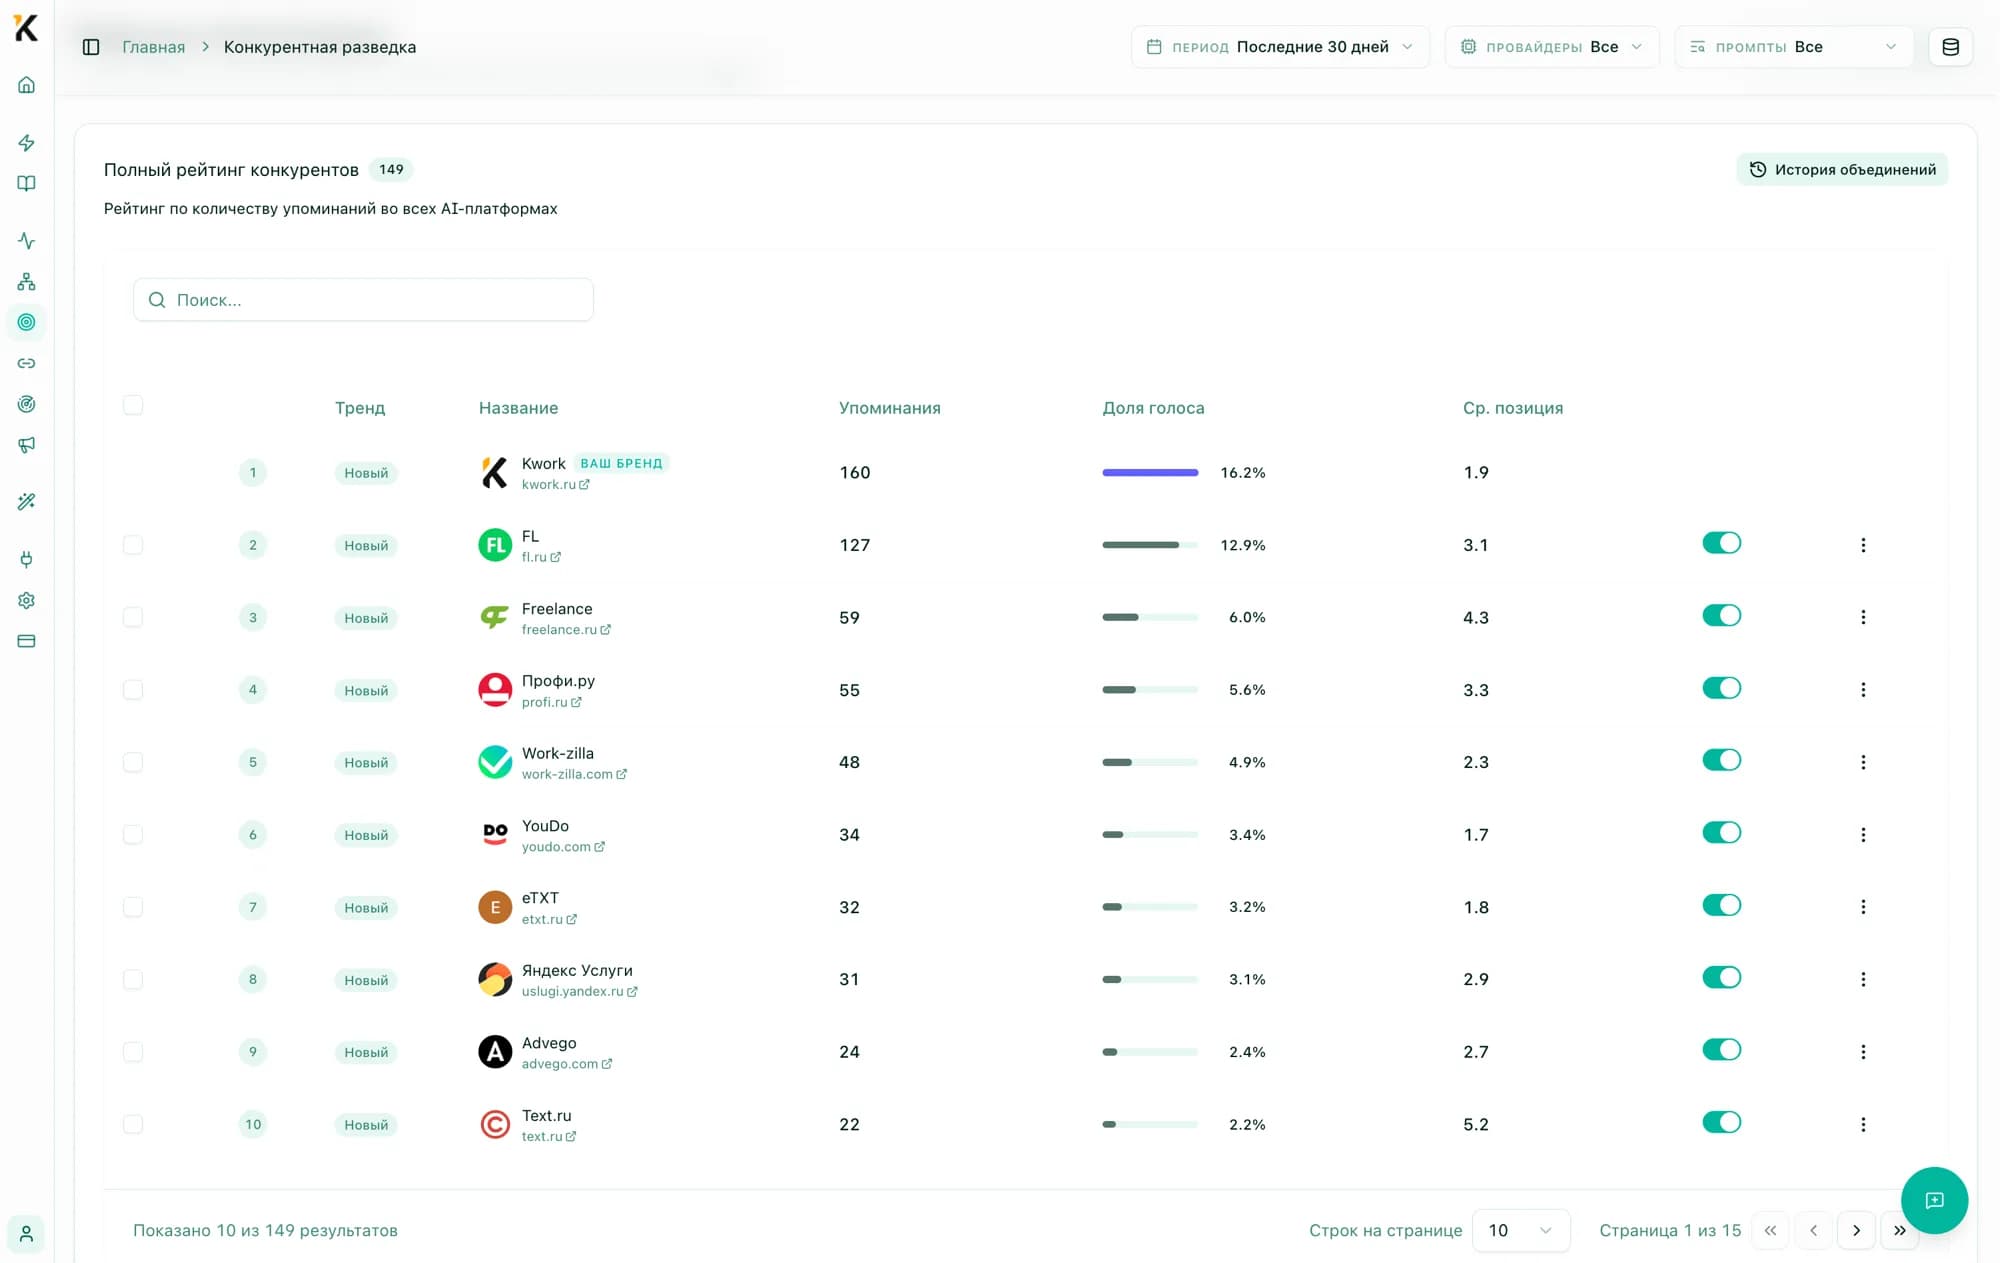Open the История объединений button
Image resolution: width=2000 pixels, height=1263 pixels.
point(1842,170)
